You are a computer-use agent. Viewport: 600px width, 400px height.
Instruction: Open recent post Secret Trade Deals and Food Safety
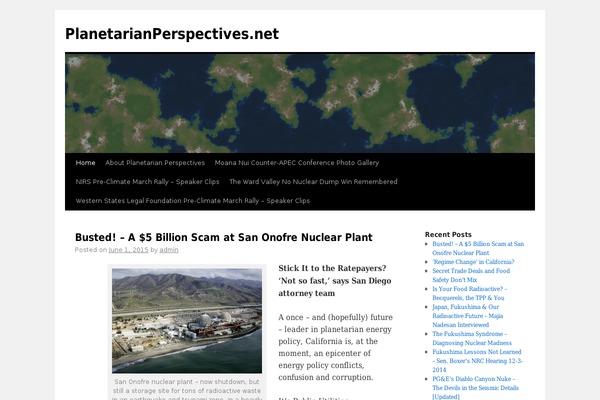[471, 275]
